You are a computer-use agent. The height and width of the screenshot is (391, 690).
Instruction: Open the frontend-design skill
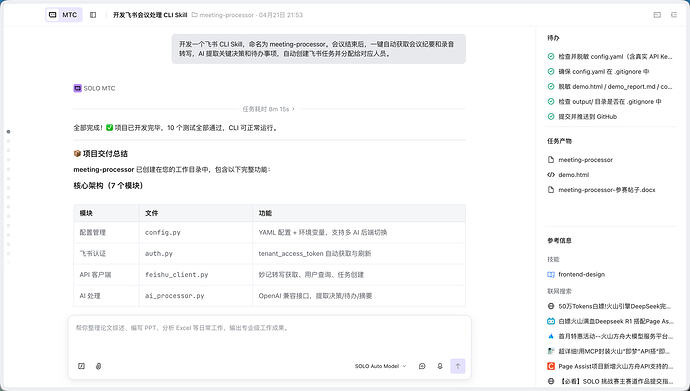point(581,274)
